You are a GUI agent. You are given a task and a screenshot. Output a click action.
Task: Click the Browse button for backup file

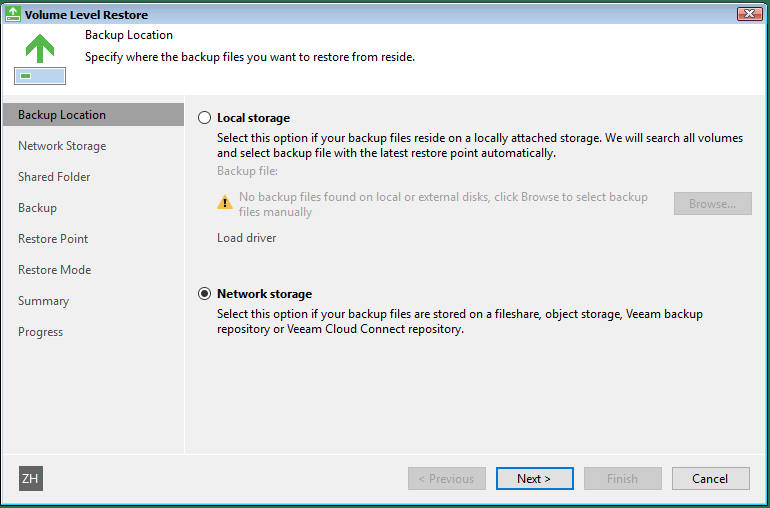coord(713,203)
